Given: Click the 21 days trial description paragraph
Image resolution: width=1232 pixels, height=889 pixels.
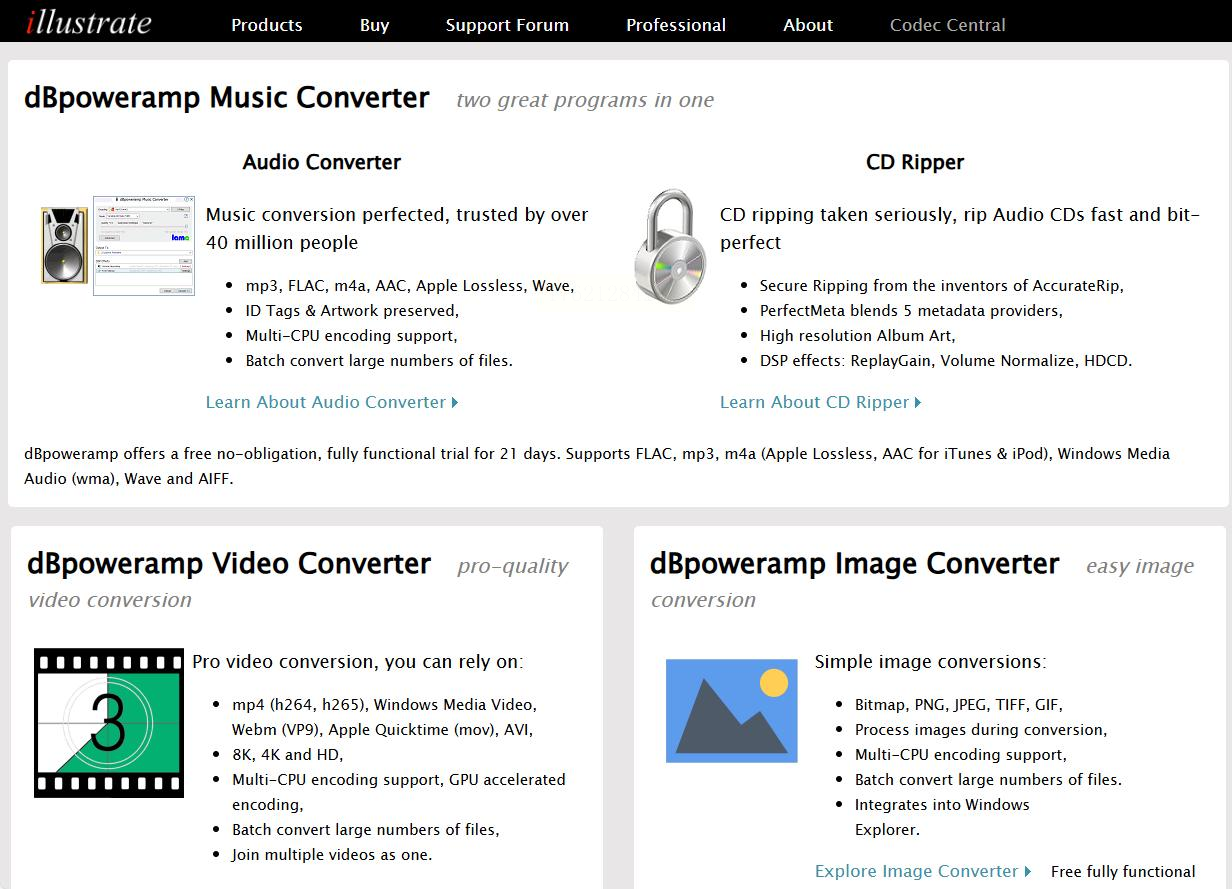Looking at the screenshot, I should click(x=597, y=466).
